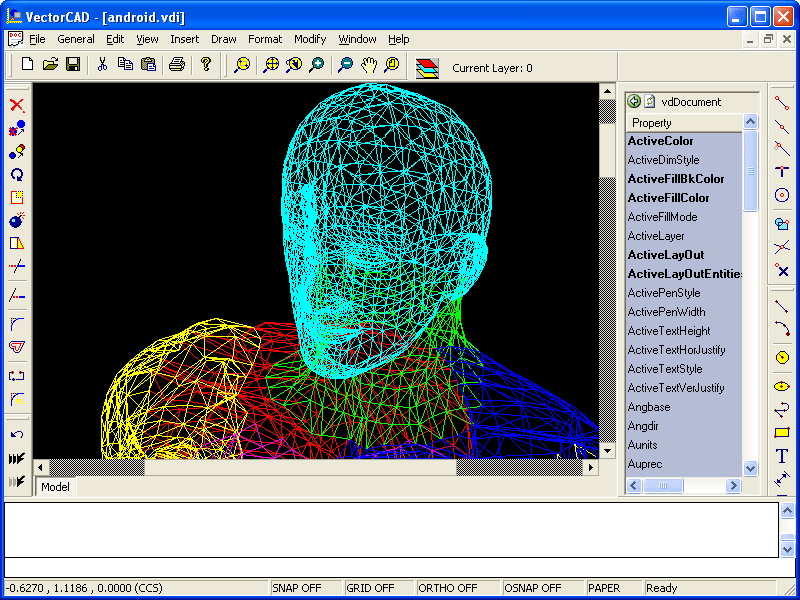Toggle ORTHO OFF in status bar
Screen dimensions: 800x600
(x=458, y=588)
